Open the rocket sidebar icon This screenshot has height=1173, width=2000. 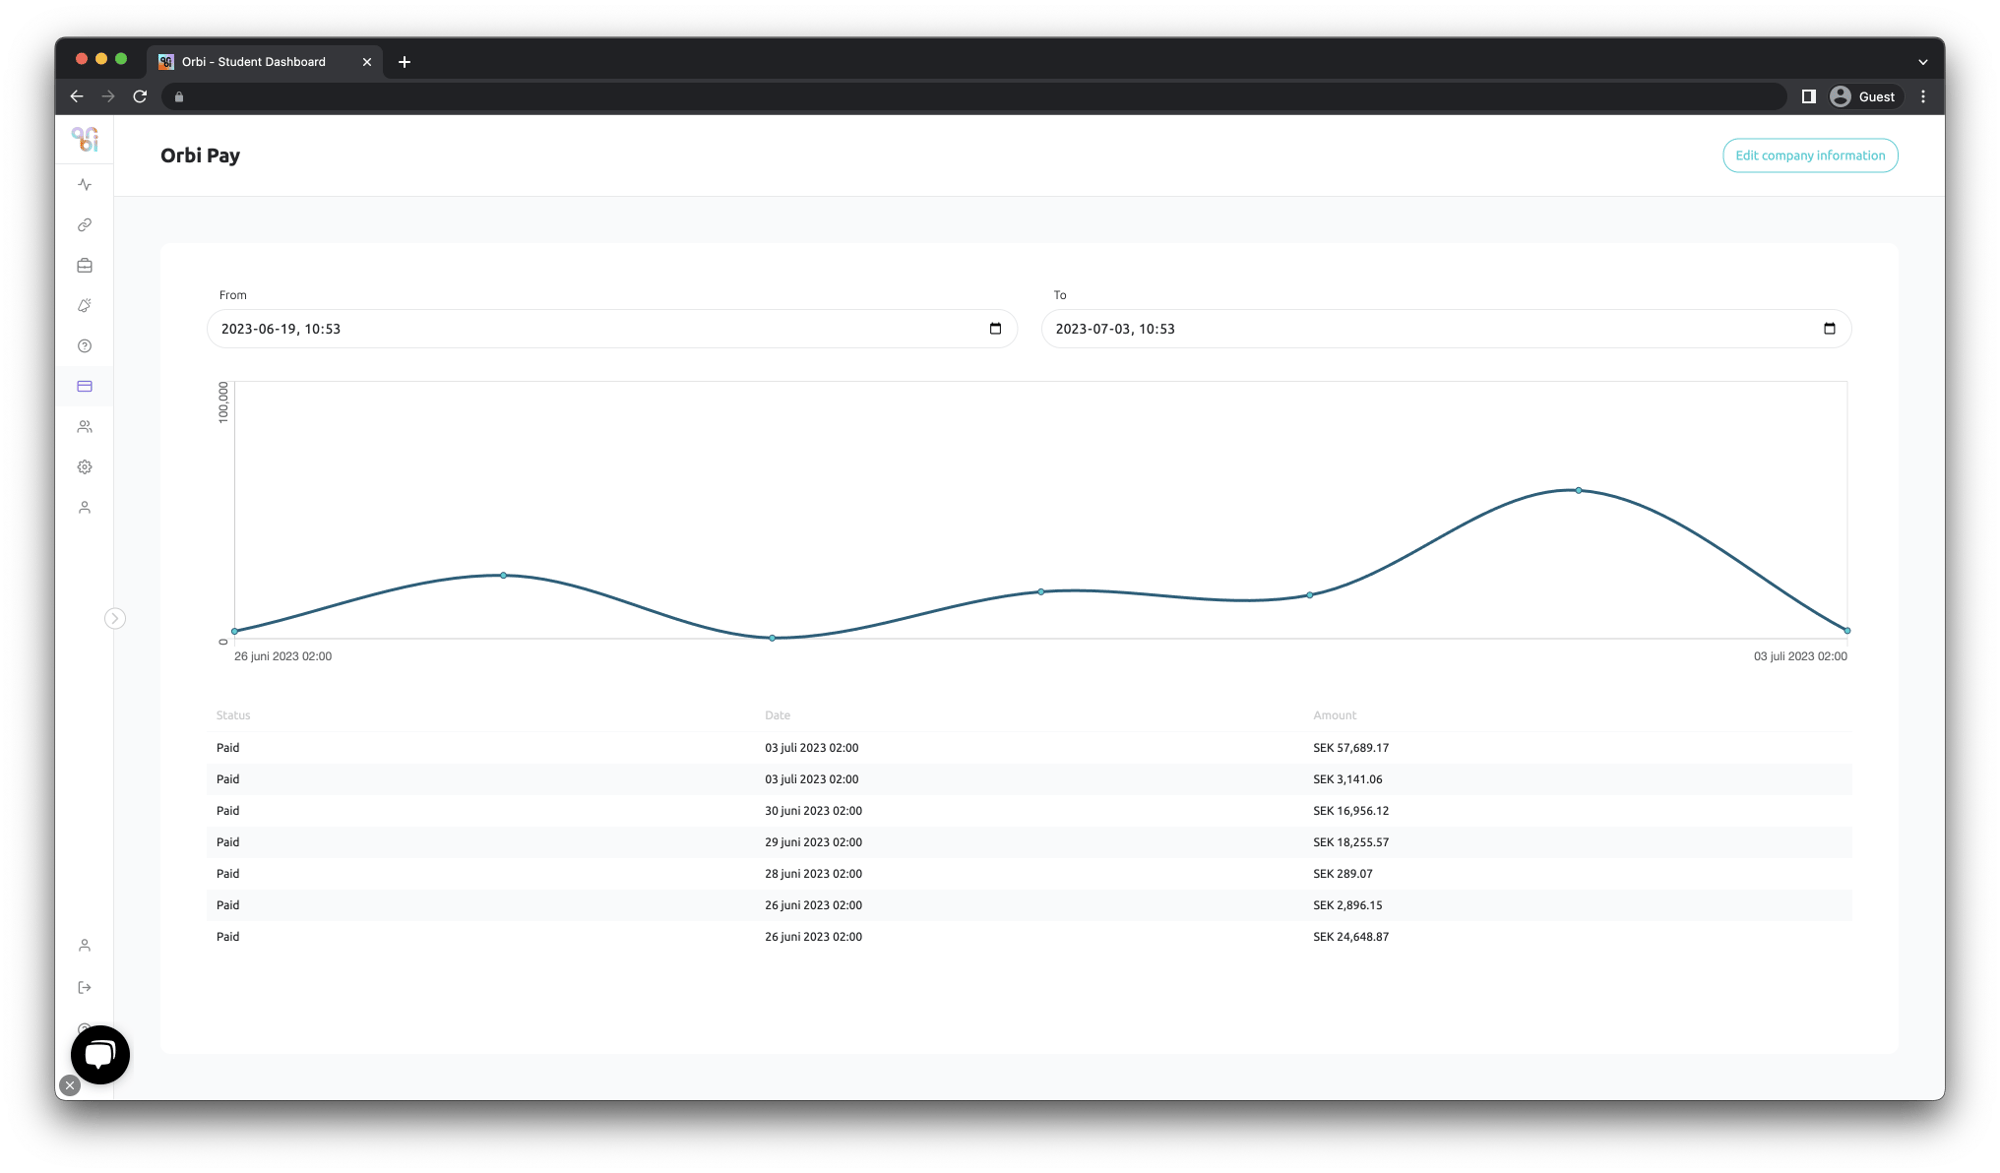(x=85, y=306)
